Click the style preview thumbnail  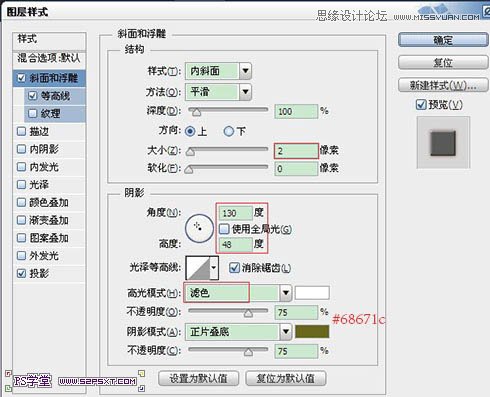click(443, 143)
